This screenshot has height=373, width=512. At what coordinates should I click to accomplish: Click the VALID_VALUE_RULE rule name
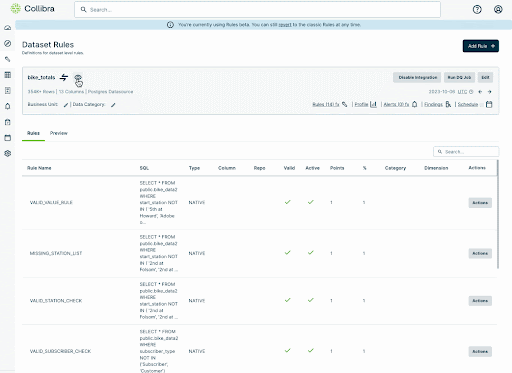tap(51, 203)
